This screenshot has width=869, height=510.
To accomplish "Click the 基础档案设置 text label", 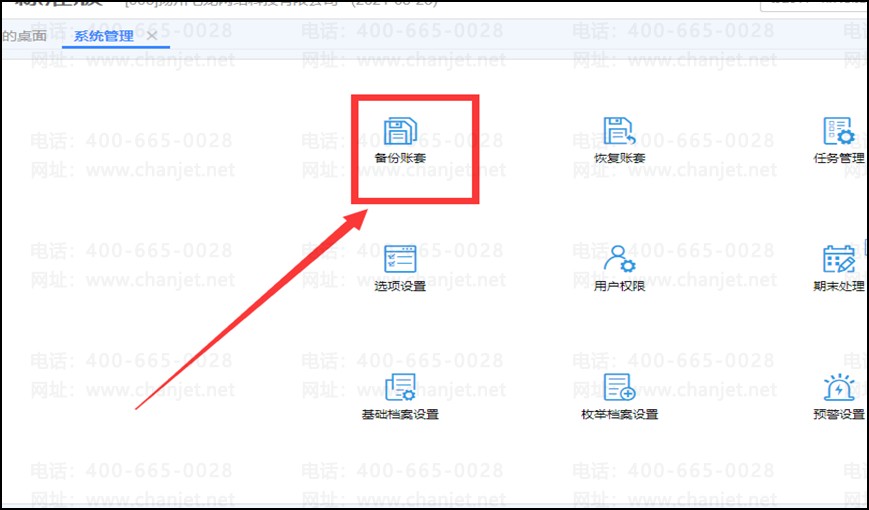I will [x=400, y=414].
